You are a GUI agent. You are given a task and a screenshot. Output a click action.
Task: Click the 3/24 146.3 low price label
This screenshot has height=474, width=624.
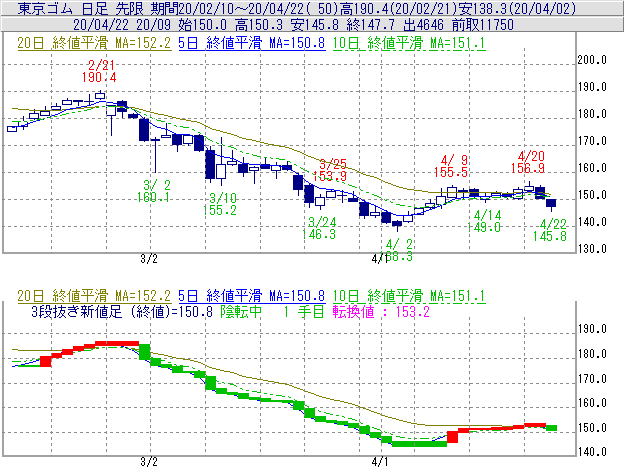coord(319,228)
